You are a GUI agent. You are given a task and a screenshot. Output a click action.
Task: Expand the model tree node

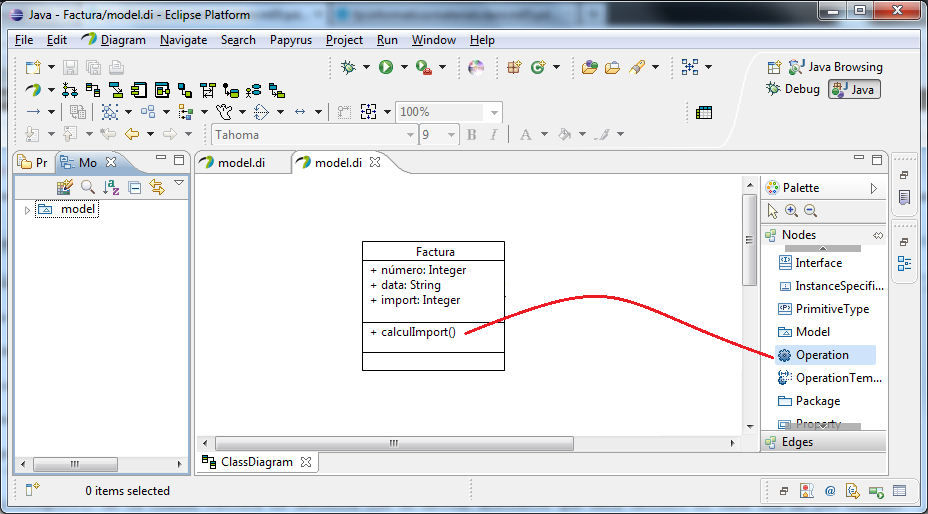coord(27,210)
